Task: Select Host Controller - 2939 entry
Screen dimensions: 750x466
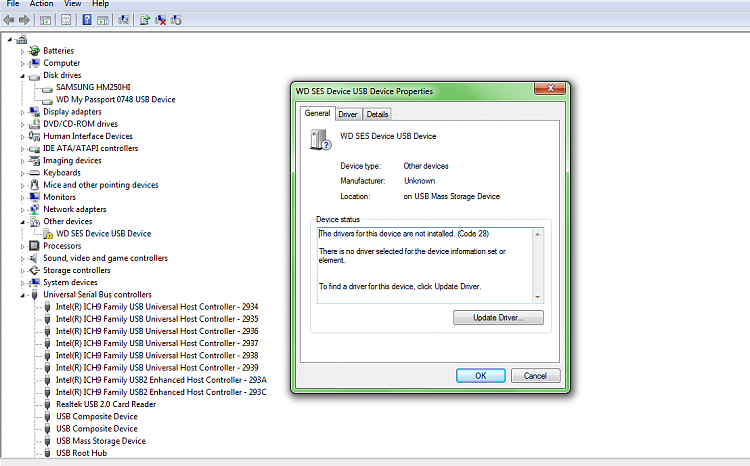Action: point(157,368)
